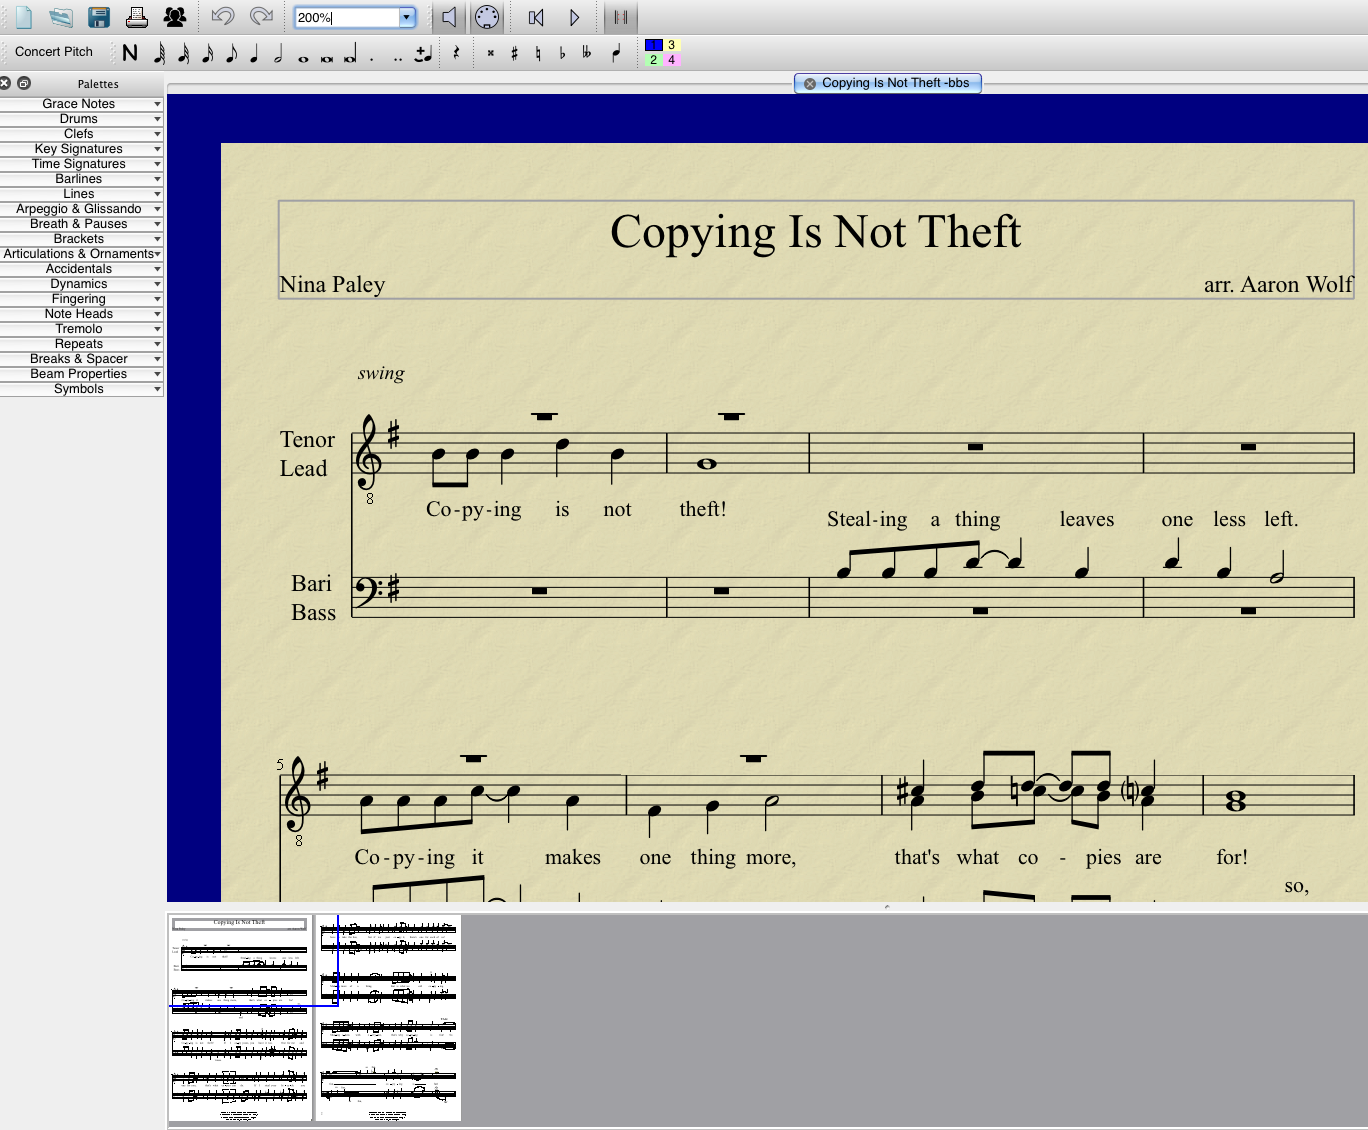Expand the Breath & Pauses palette

click(x=81, y=224)
